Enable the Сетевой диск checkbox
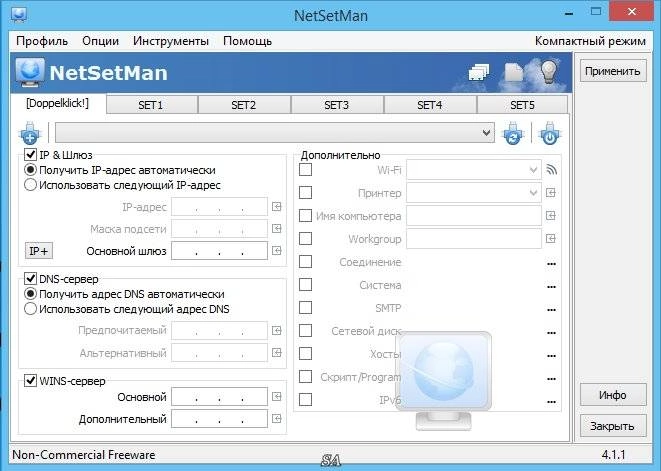The height and width of the screenshot is (471, 661). click(305, 330)
